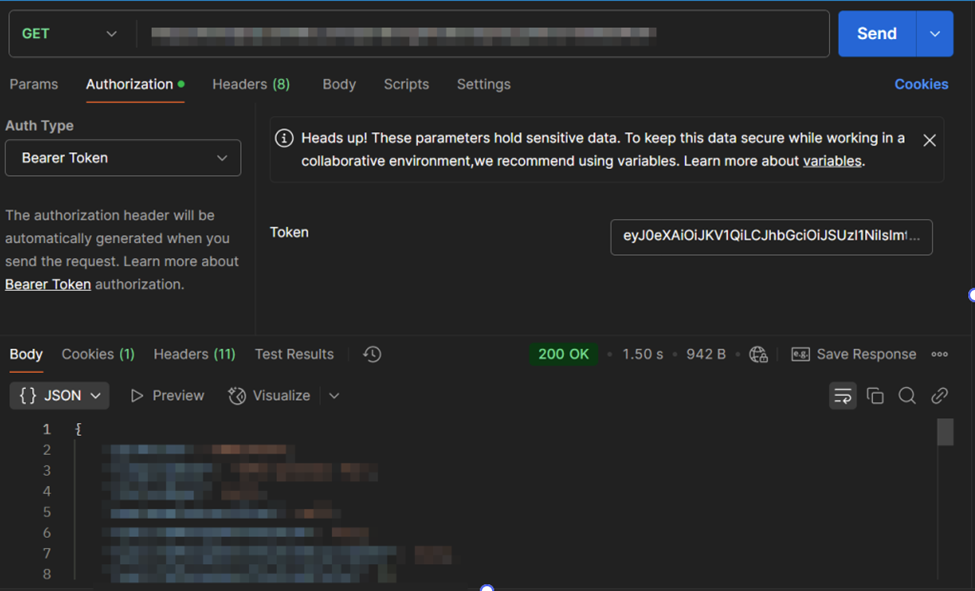975x591 pixels.
Task: Click the response vertical scrollbar
Action: click(x=945, y=432)
